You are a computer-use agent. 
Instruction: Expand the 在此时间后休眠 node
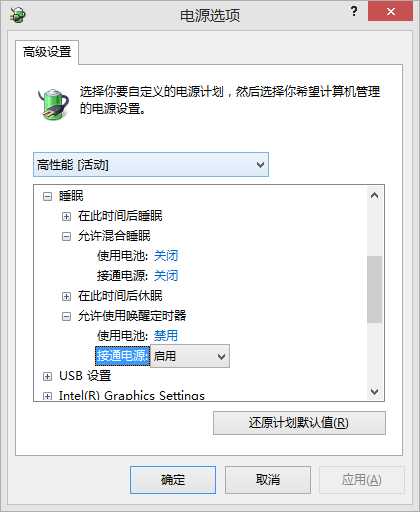66,296
